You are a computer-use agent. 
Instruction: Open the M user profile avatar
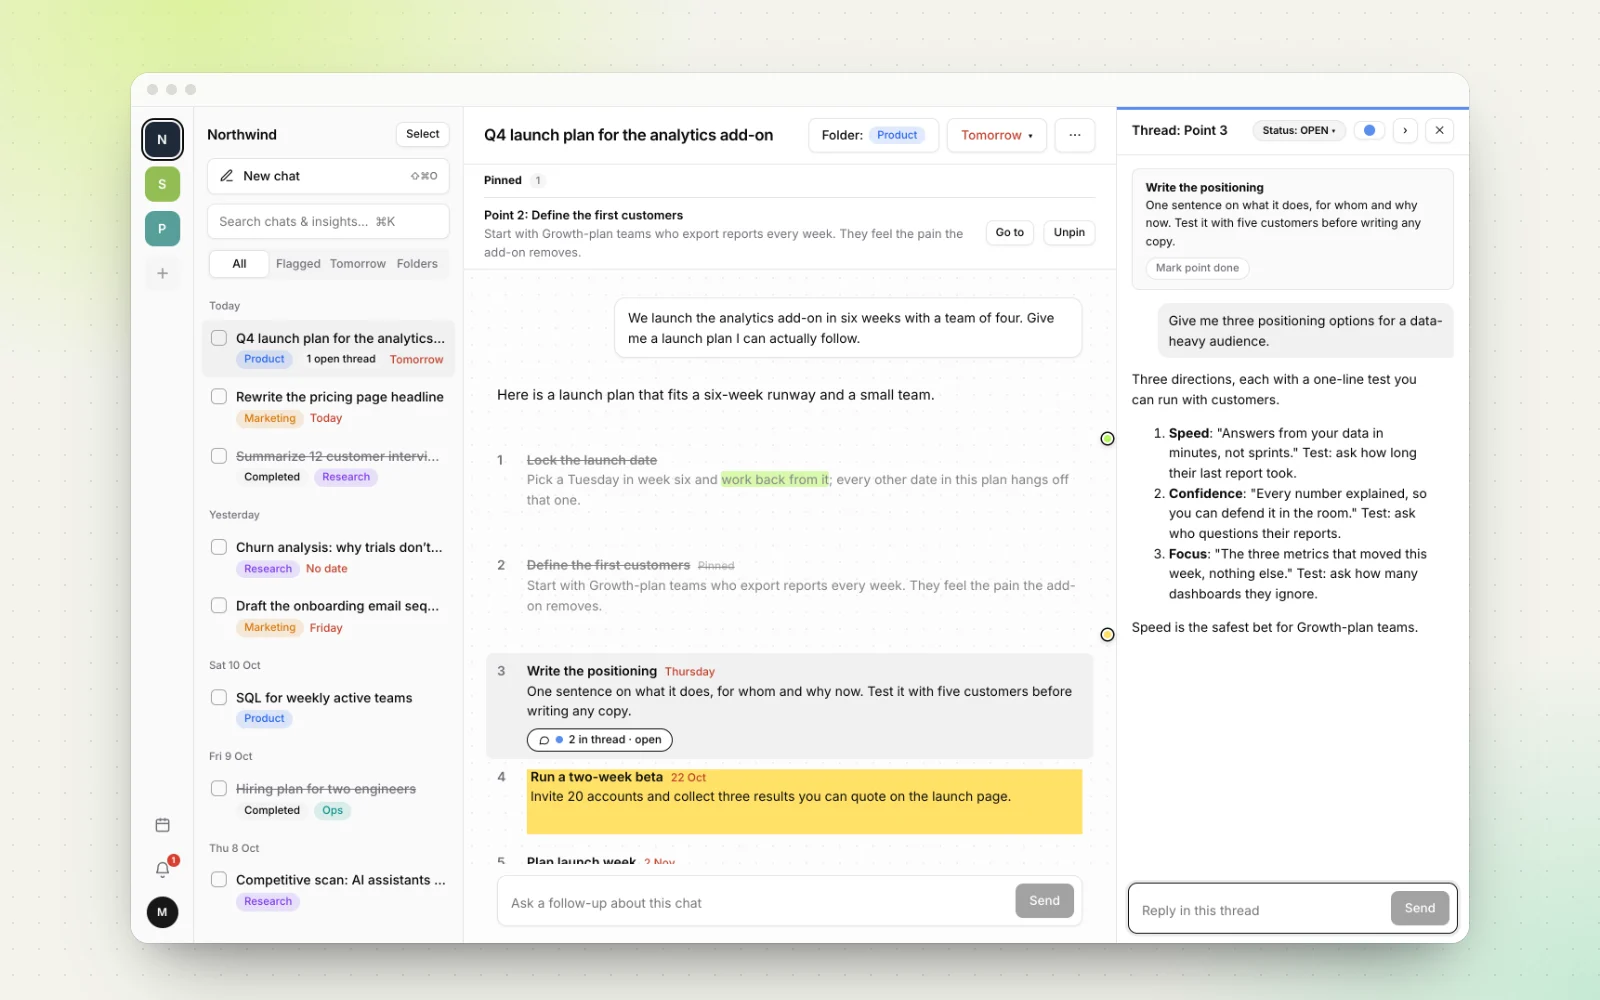162,912
